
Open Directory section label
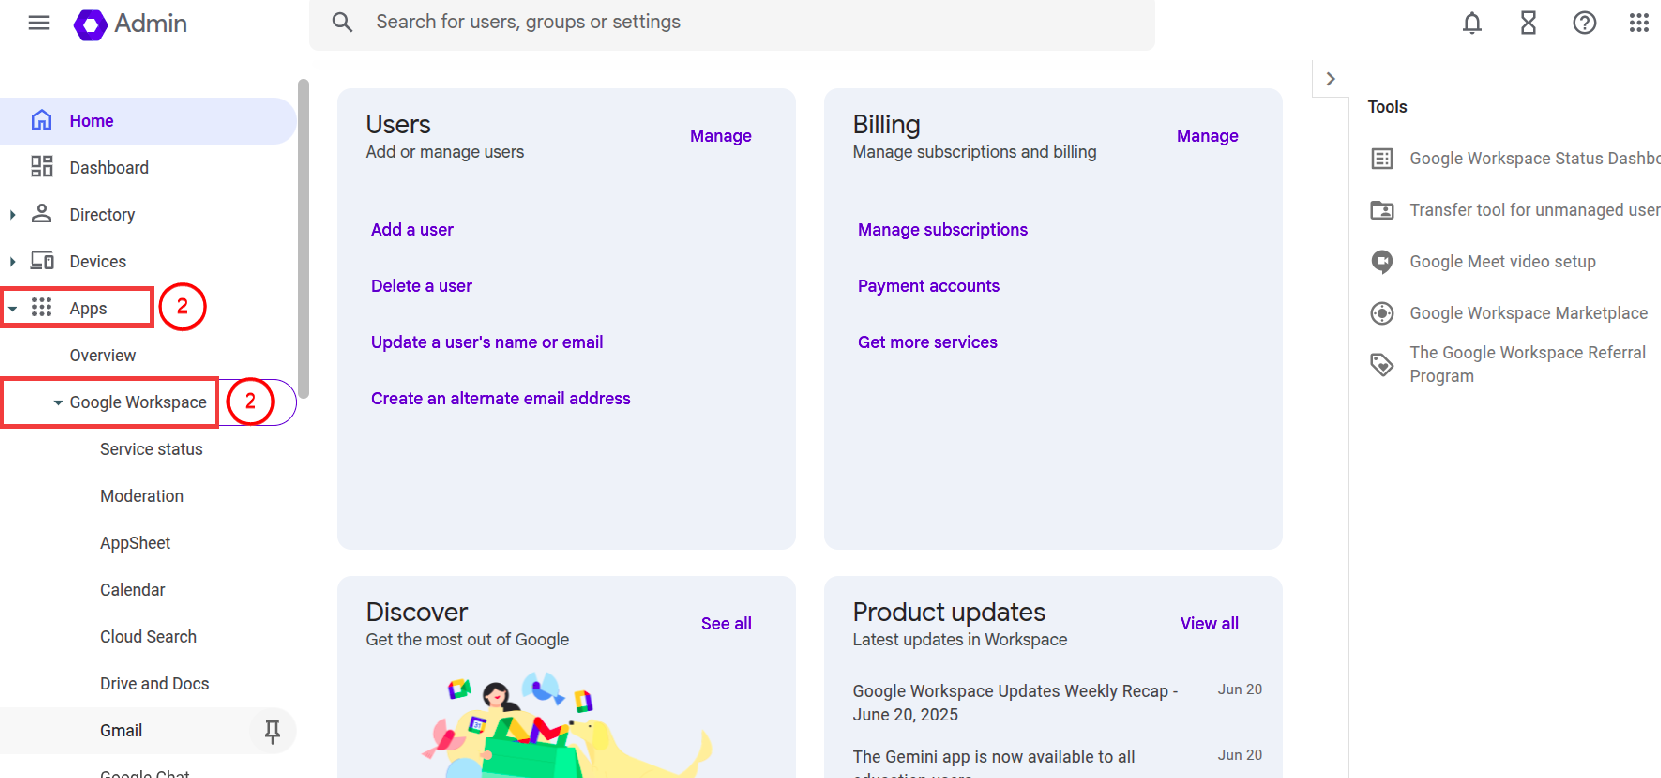tap(102, 215)
